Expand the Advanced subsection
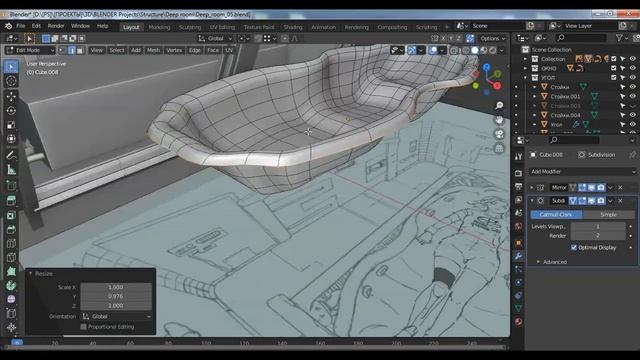640x360 pixels. (x=554, y=262)
